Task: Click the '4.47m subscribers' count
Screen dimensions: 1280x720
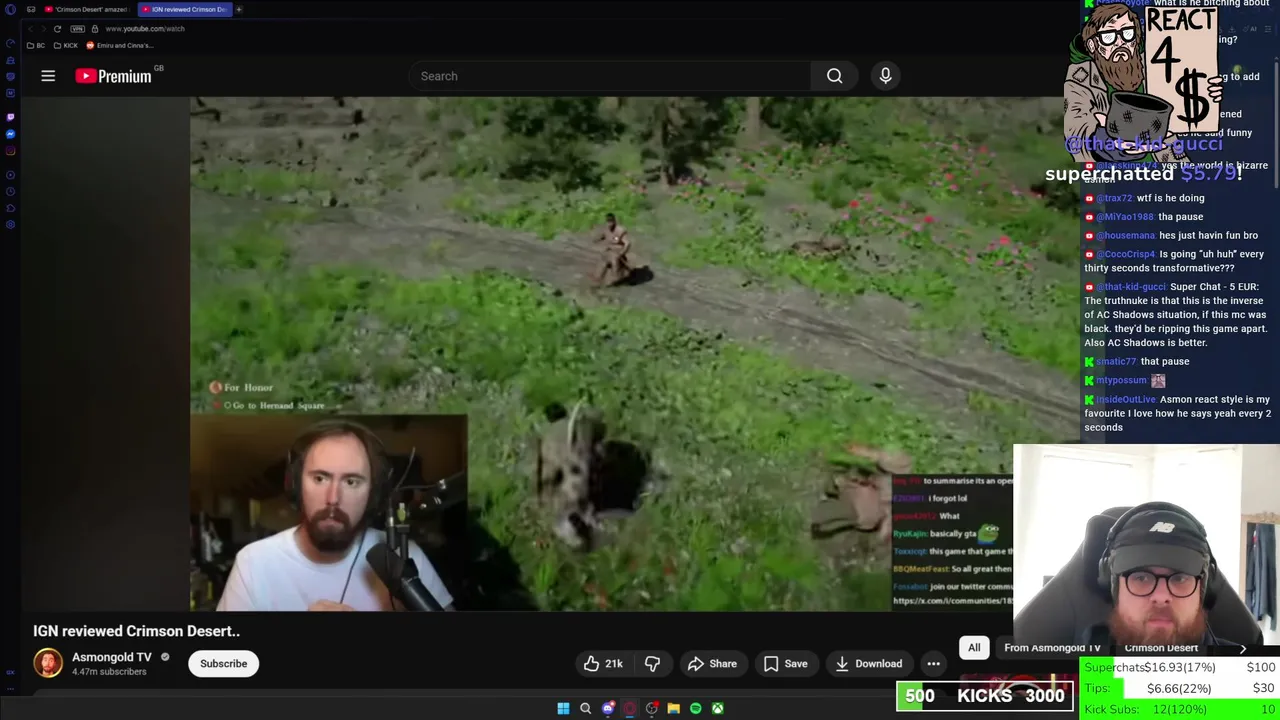Action: coord(109,672)
